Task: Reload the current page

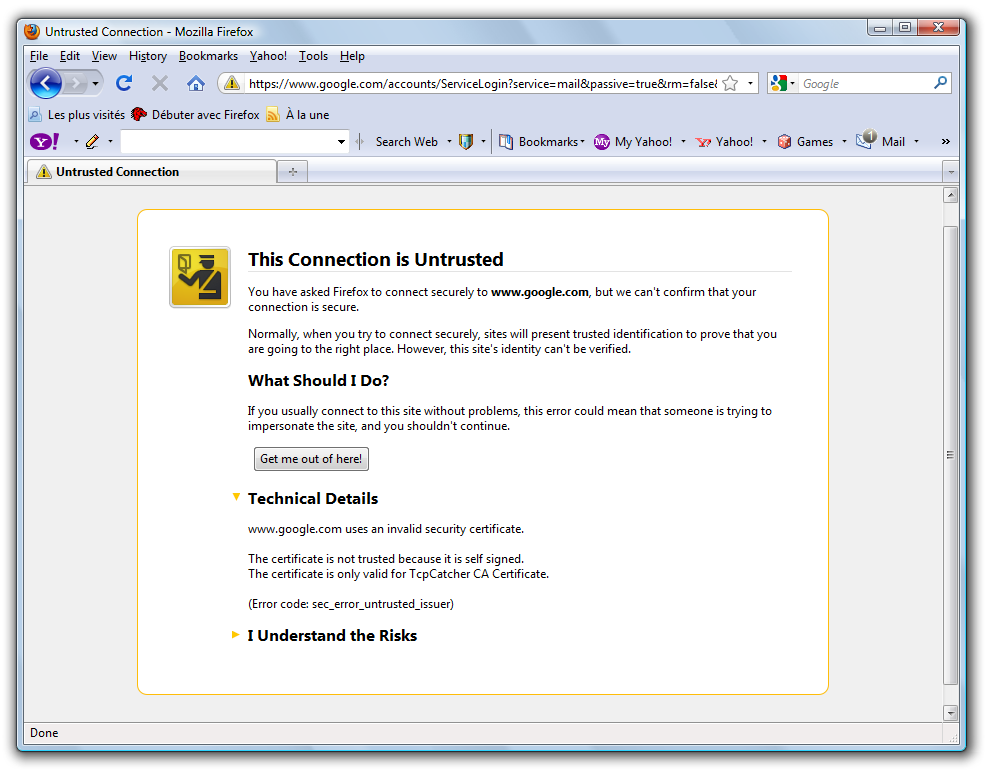Action: click(x=124, y=83)
